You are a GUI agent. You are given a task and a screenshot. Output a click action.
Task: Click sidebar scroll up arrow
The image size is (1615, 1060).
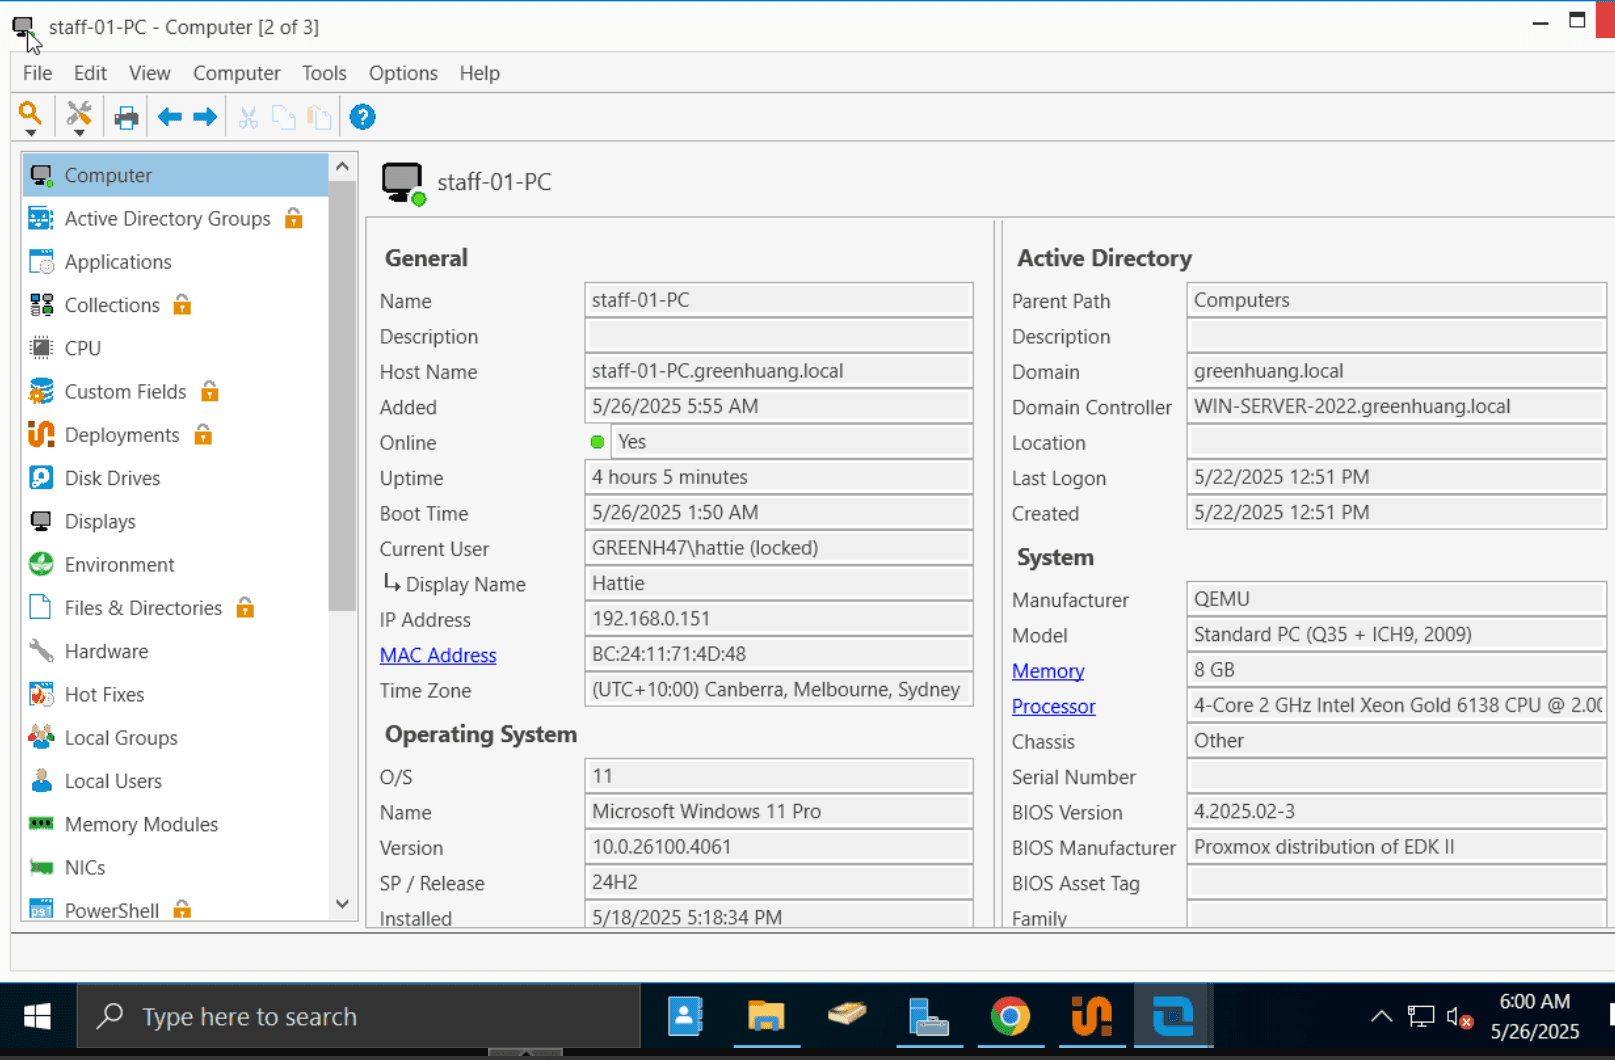coord(342,166)
